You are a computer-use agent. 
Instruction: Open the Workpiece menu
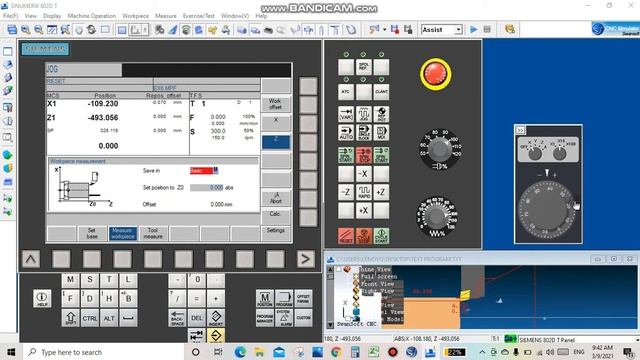136,16
